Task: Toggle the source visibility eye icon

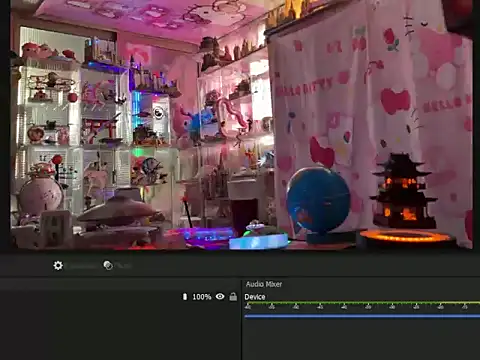Action: click(220, 296)
